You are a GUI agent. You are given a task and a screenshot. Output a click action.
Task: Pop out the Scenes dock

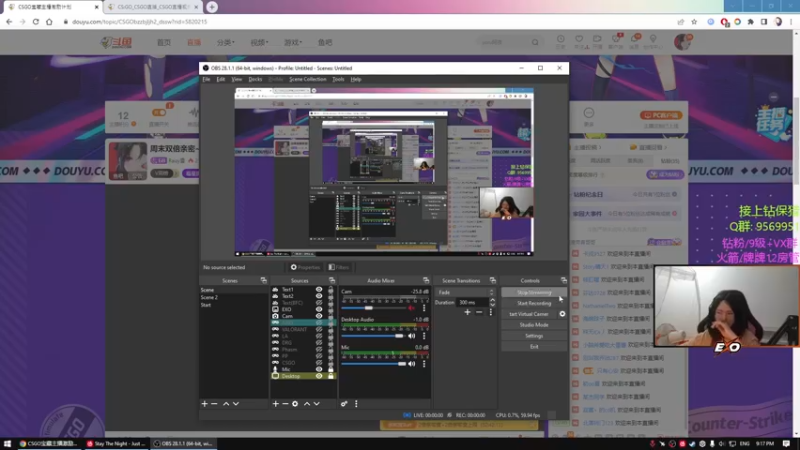pos(263,280)
